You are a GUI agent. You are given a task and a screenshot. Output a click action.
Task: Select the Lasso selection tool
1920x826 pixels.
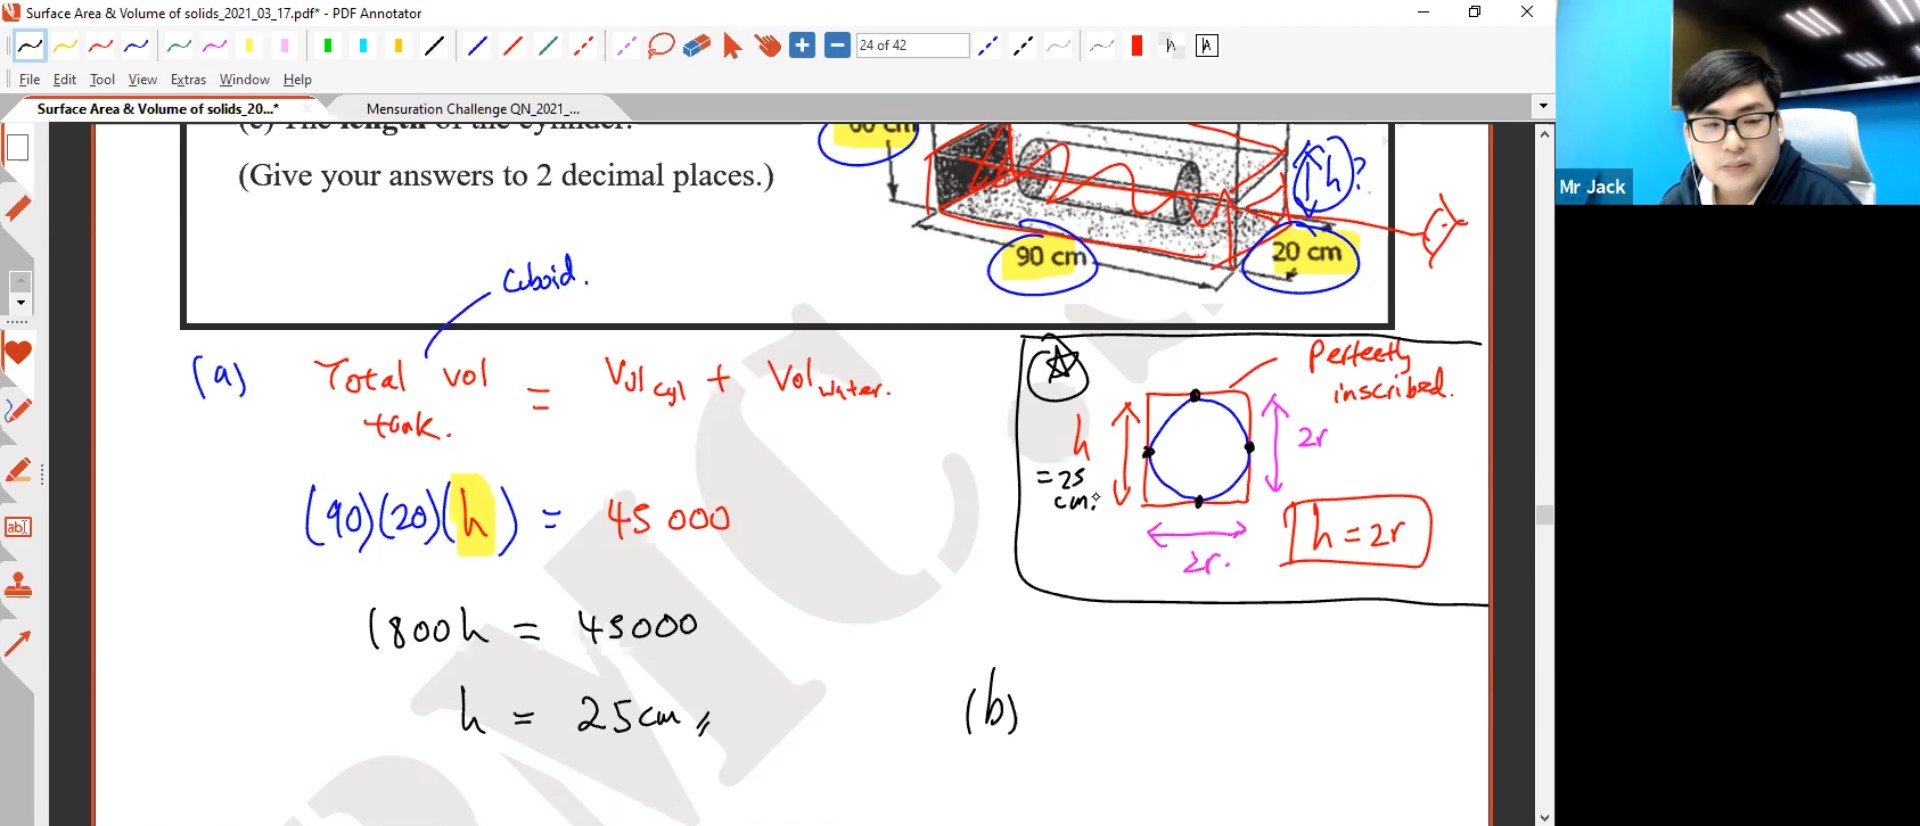click(661, 46)
